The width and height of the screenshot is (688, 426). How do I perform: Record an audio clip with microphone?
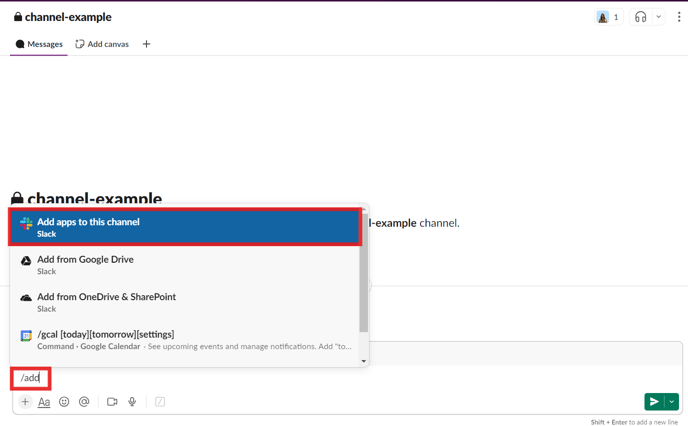[x=132, y=402]
